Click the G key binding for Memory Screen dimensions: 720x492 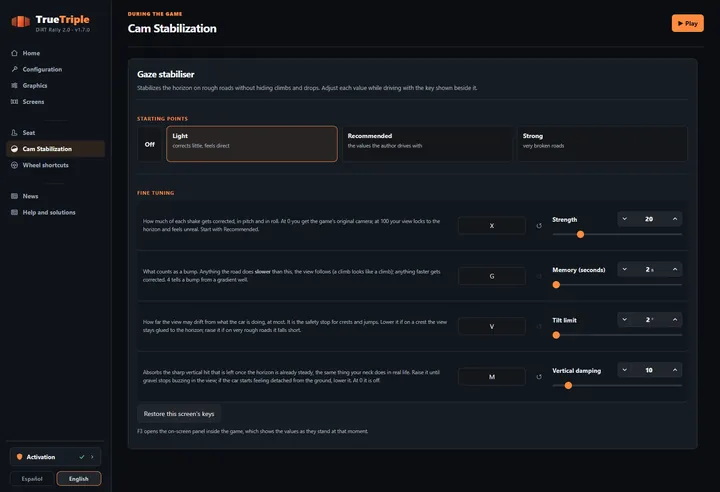(x=492, y=277)
